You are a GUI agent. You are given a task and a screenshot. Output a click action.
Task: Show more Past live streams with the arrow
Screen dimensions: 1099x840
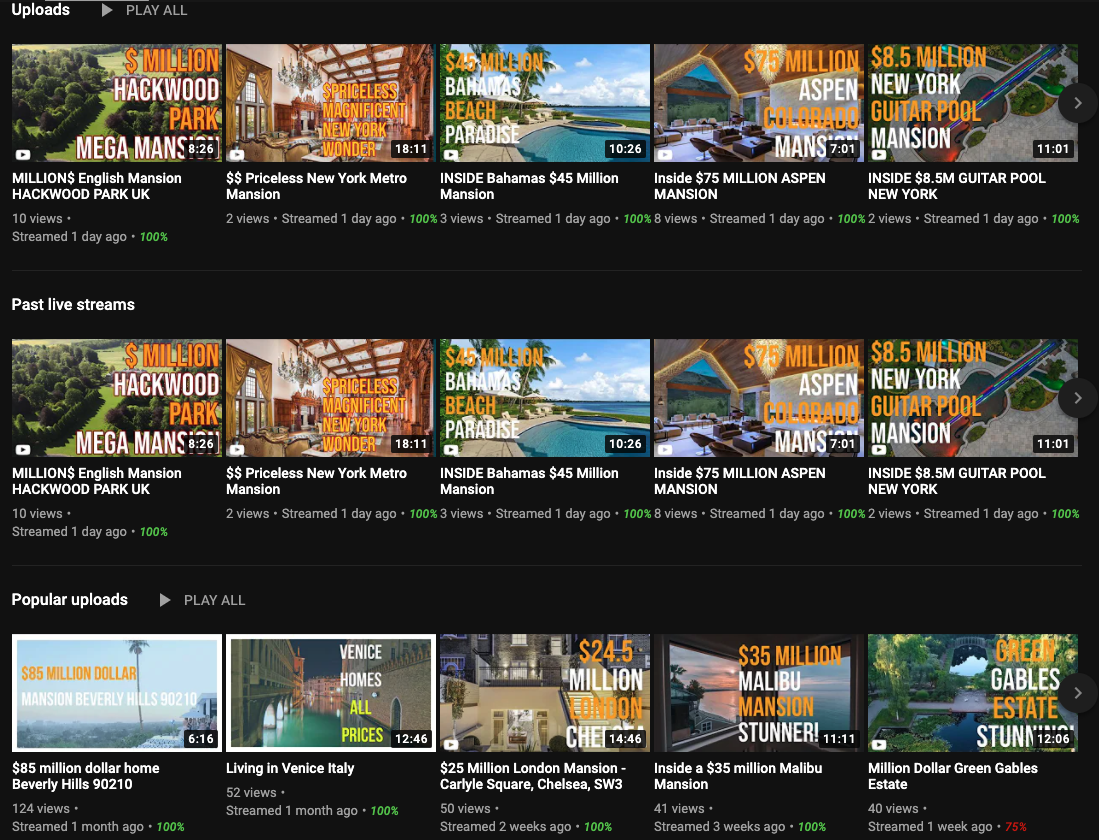1078,398
